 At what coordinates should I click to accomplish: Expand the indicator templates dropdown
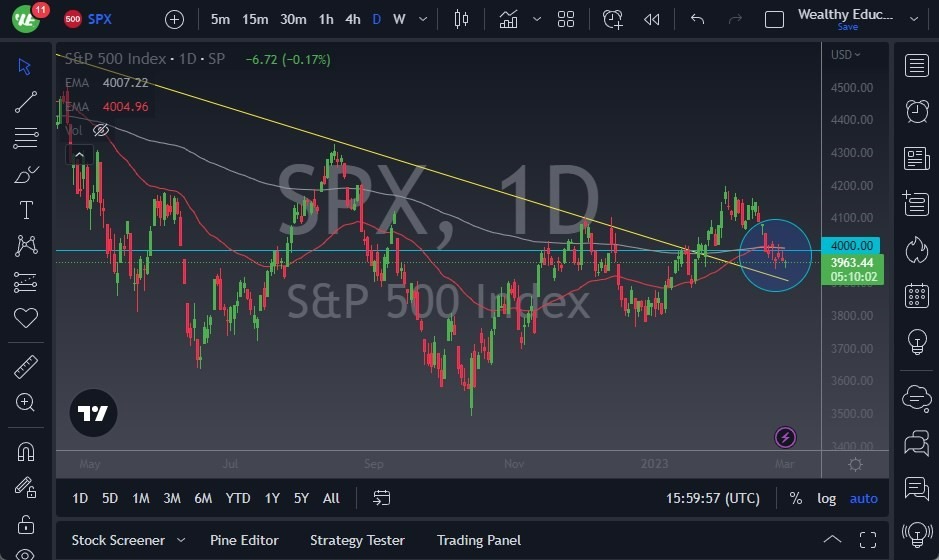537,19
